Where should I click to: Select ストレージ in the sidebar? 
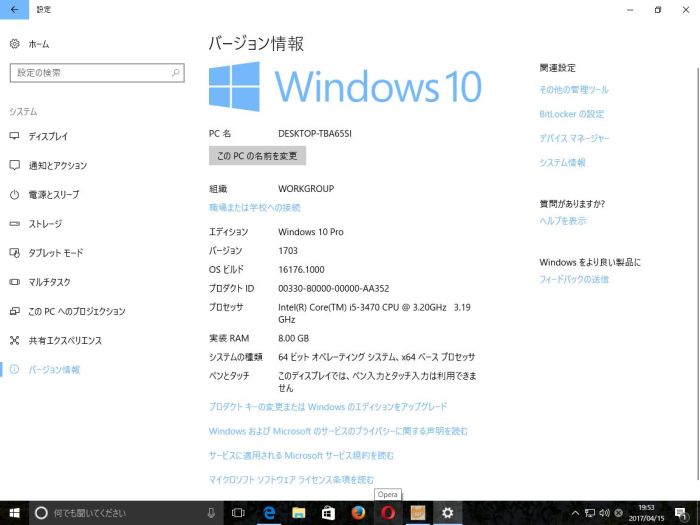[x=45, y=224]
